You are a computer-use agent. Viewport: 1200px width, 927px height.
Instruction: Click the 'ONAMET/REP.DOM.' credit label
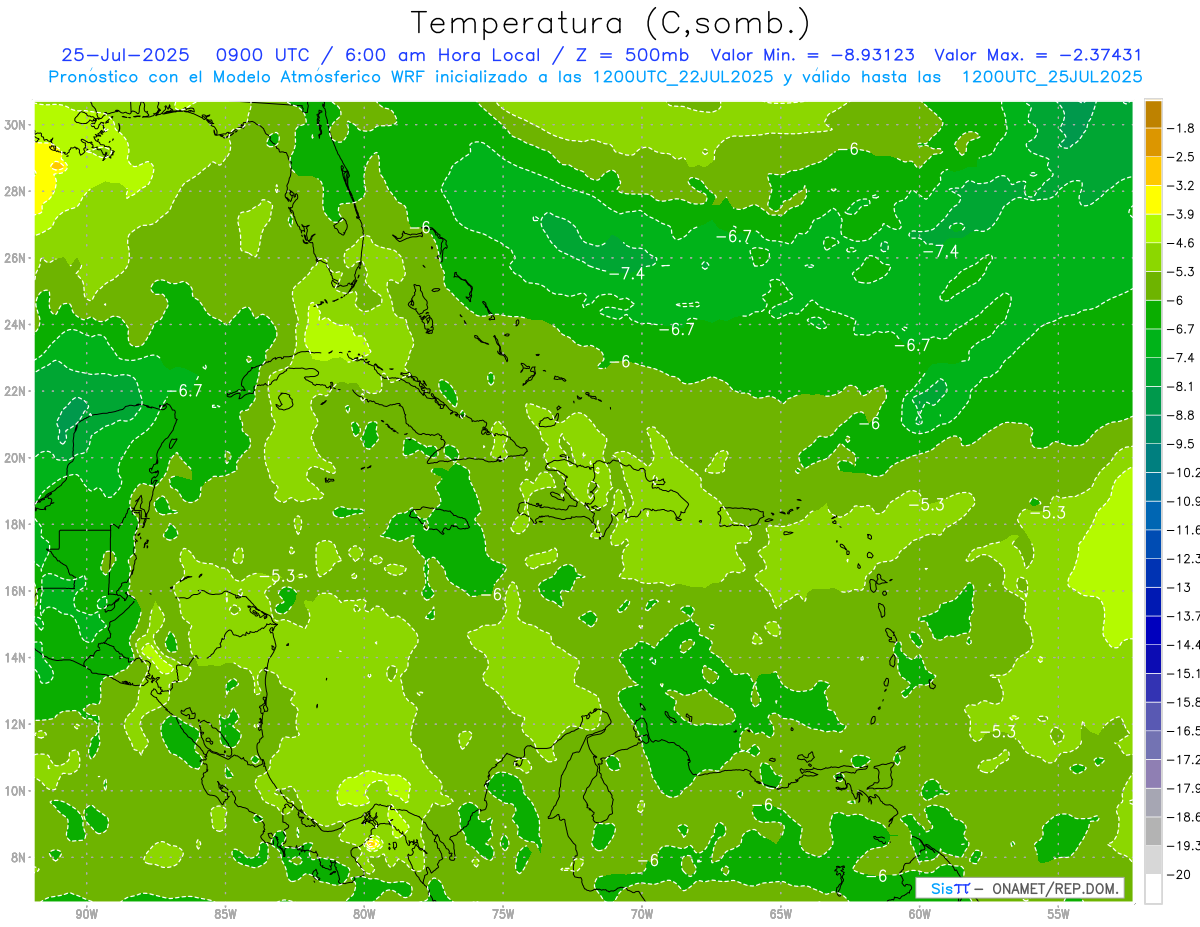(x=1055, y=888)
